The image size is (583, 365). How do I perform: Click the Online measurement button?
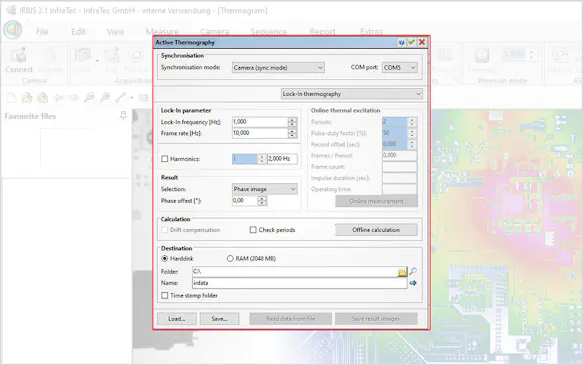tap(376, 201)
